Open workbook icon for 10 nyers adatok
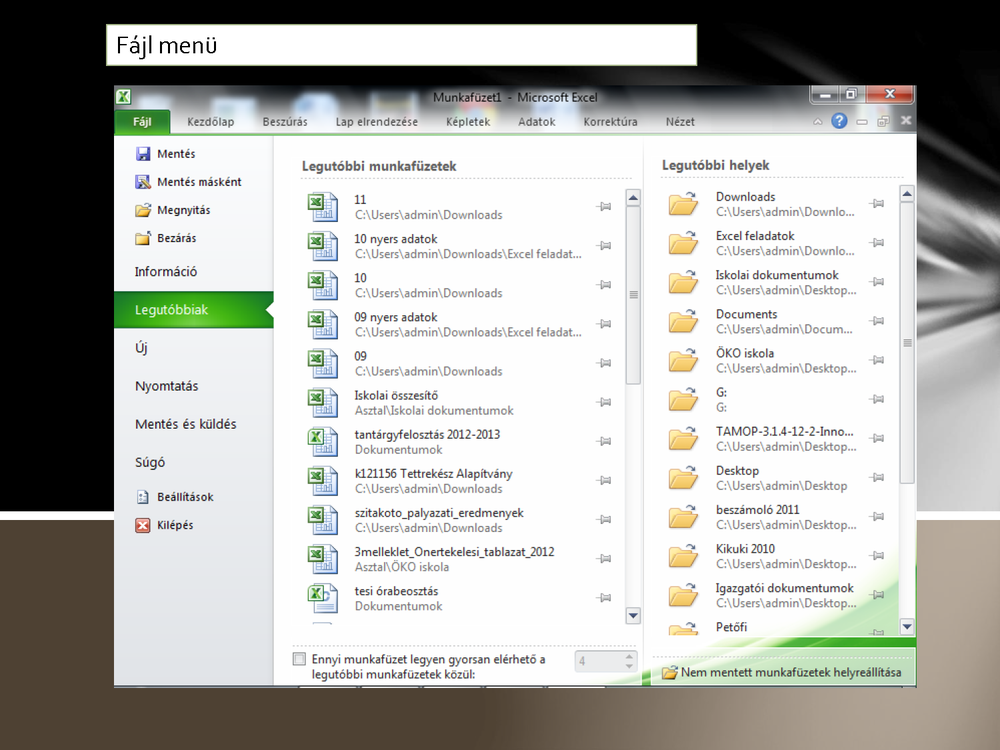 click(323, 246)
